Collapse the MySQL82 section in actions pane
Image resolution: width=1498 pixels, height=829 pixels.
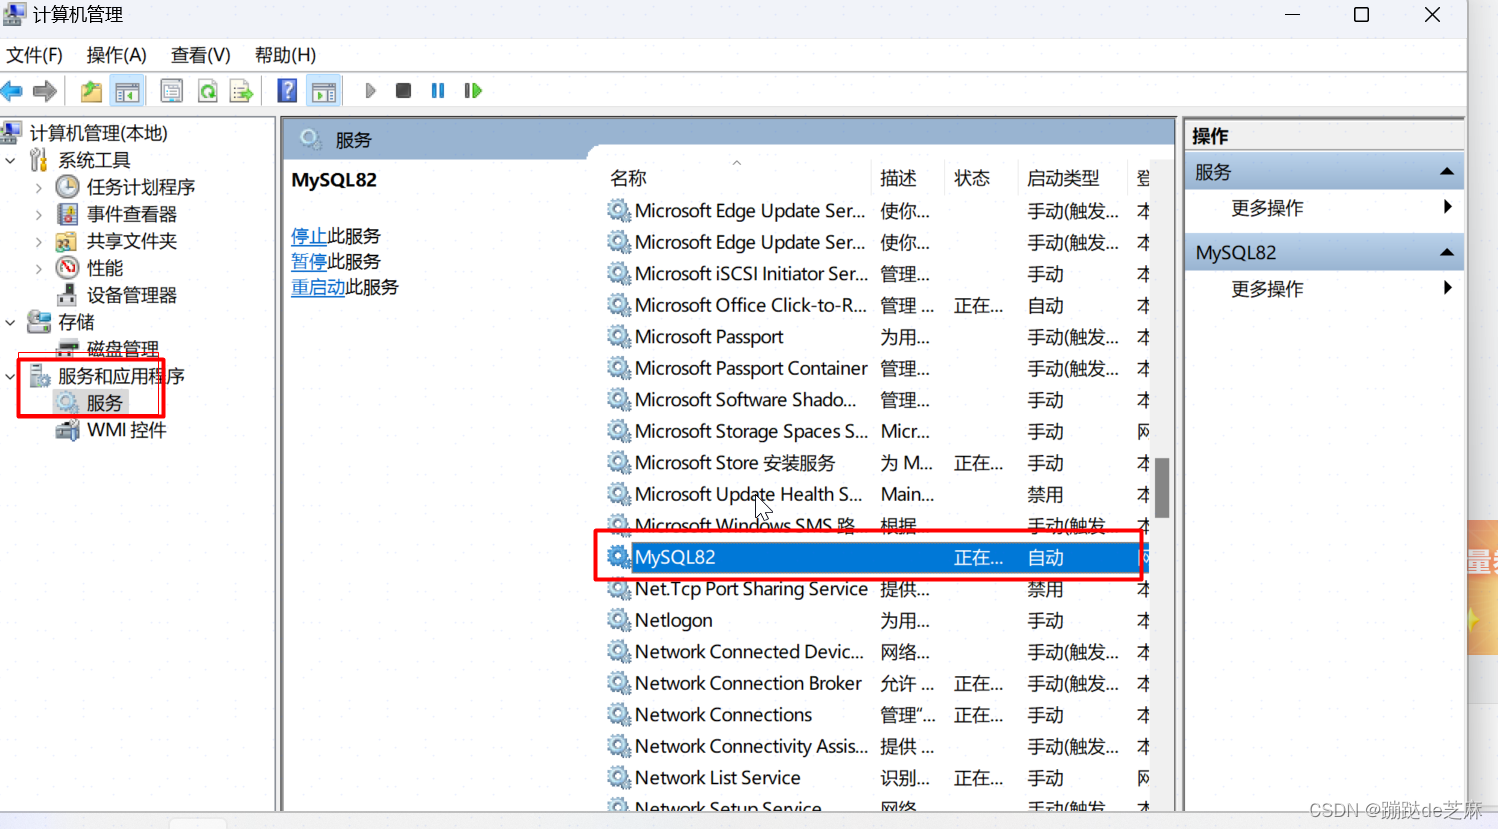click(1446, 252)
